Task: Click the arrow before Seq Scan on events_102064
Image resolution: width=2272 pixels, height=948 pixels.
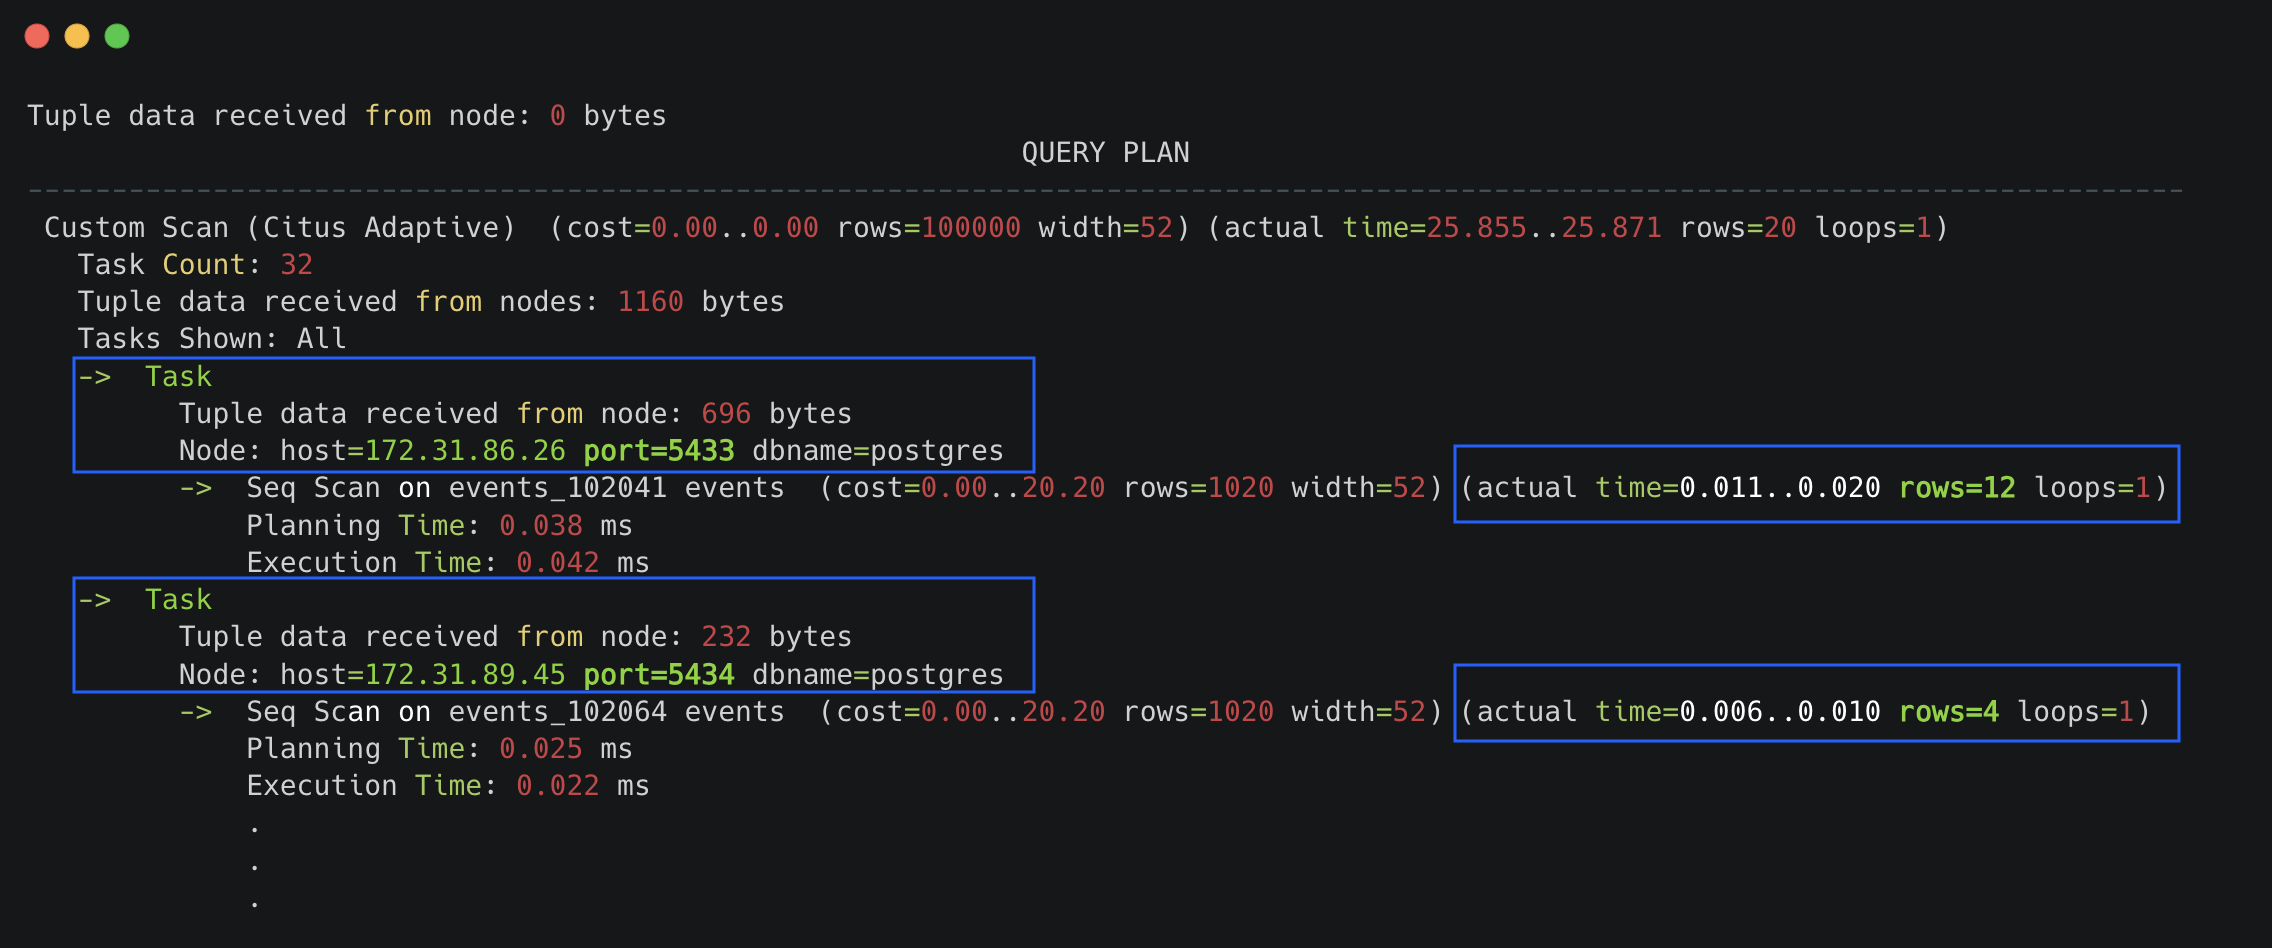Action: (196, 712)
